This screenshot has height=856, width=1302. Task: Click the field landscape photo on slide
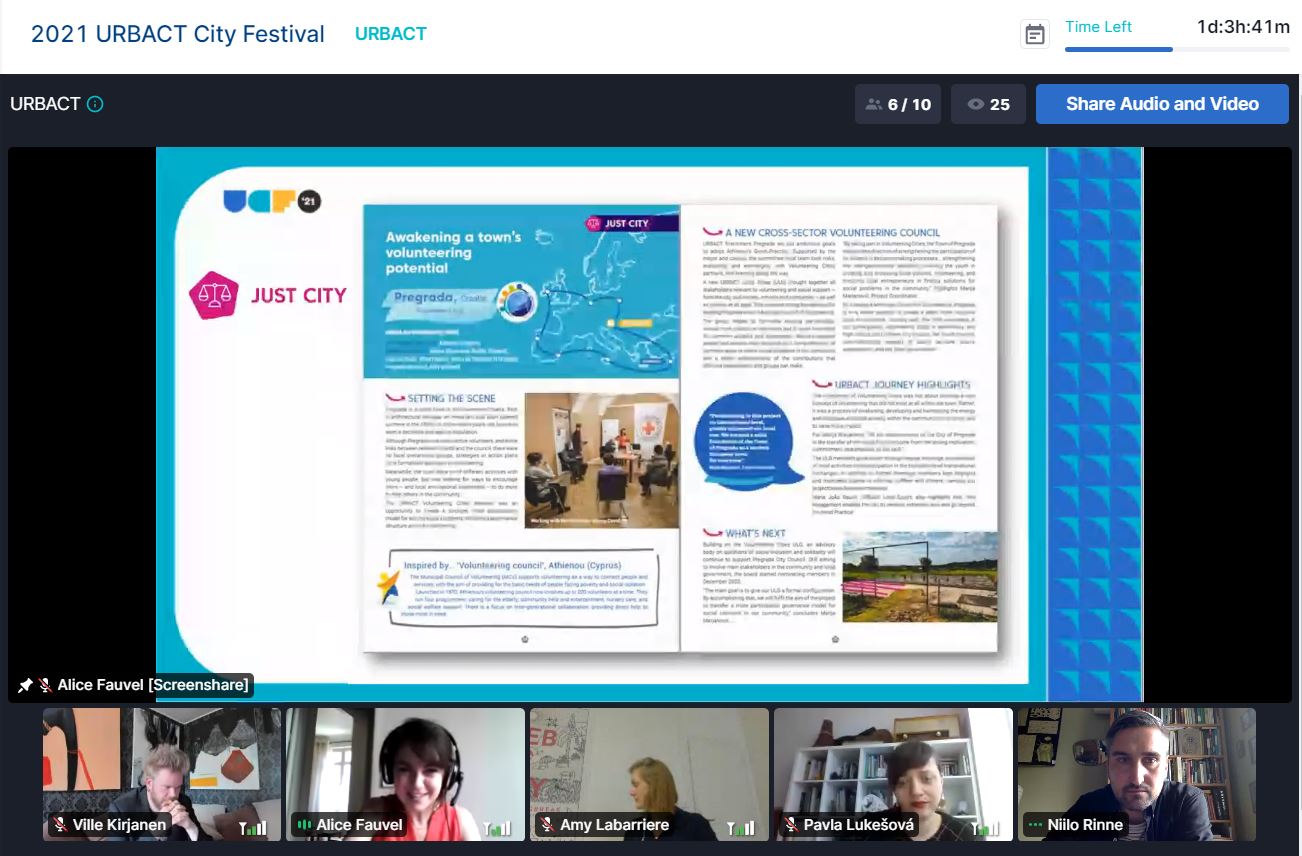[x=920, y=577]
